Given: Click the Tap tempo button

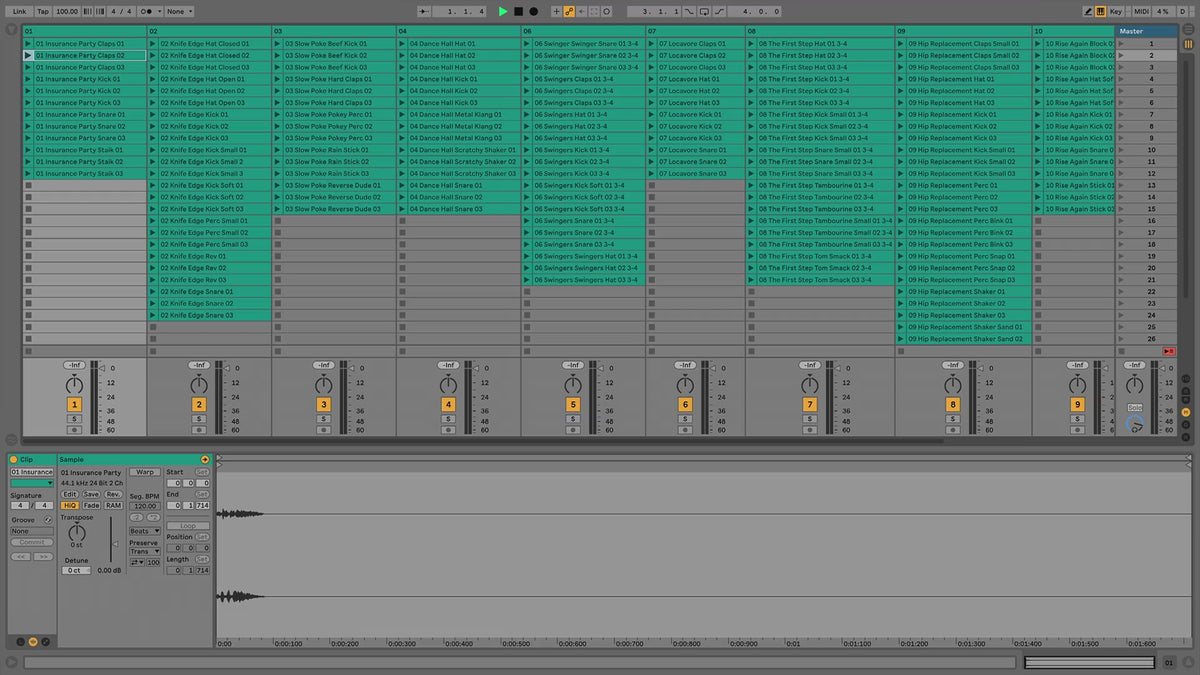Looking at the screenshot, I should (42, 11).
